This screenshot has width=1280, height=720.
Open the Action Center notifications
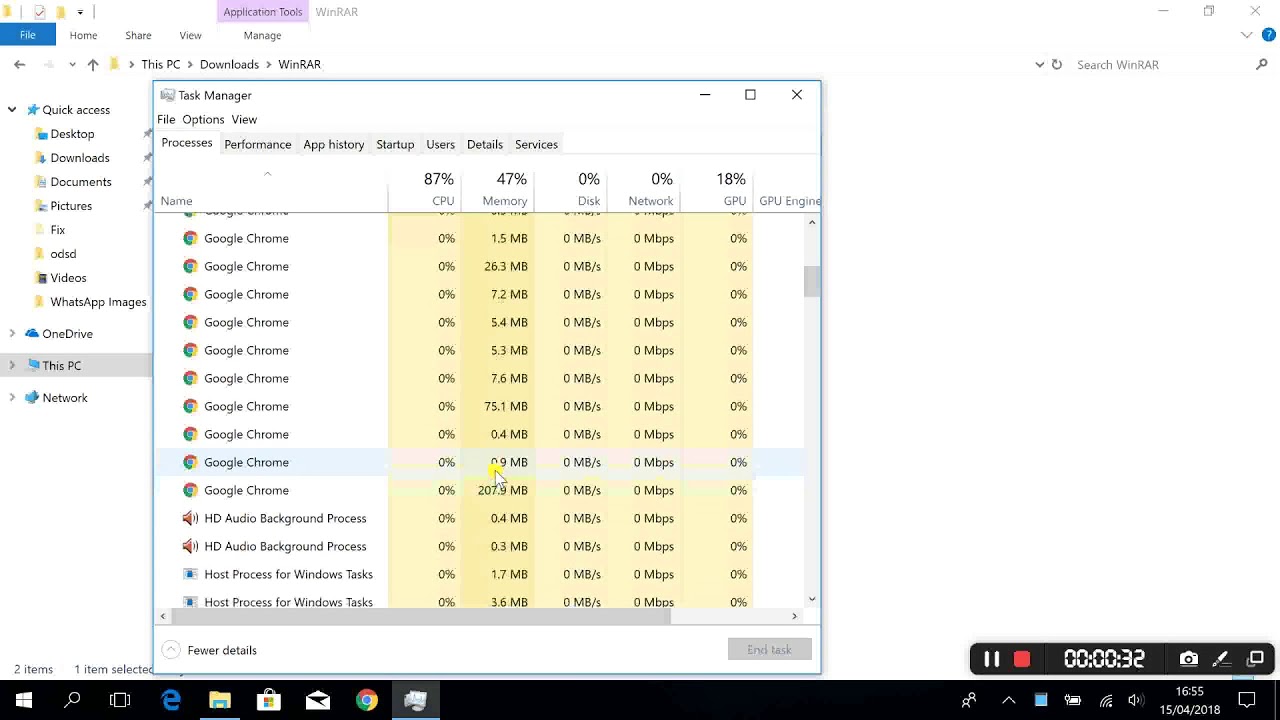point(1246,700)
